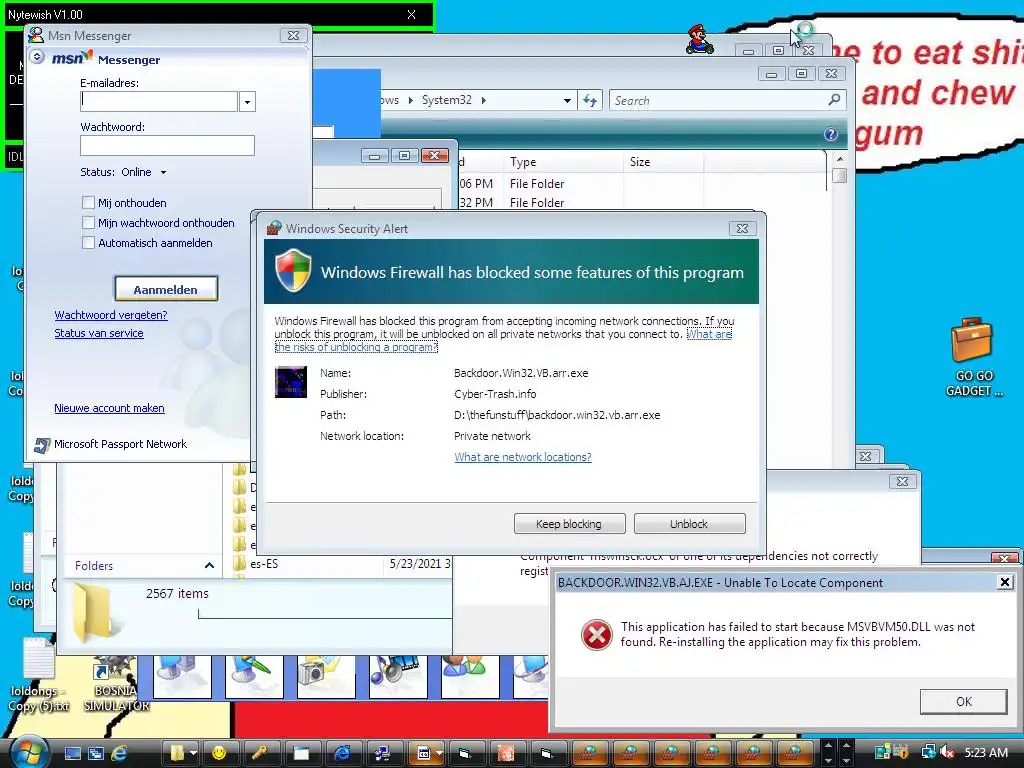Click OK in Unable To Locate Component dialog
The width and height of the screenshot is (1024, 768).
pos(963,701)
